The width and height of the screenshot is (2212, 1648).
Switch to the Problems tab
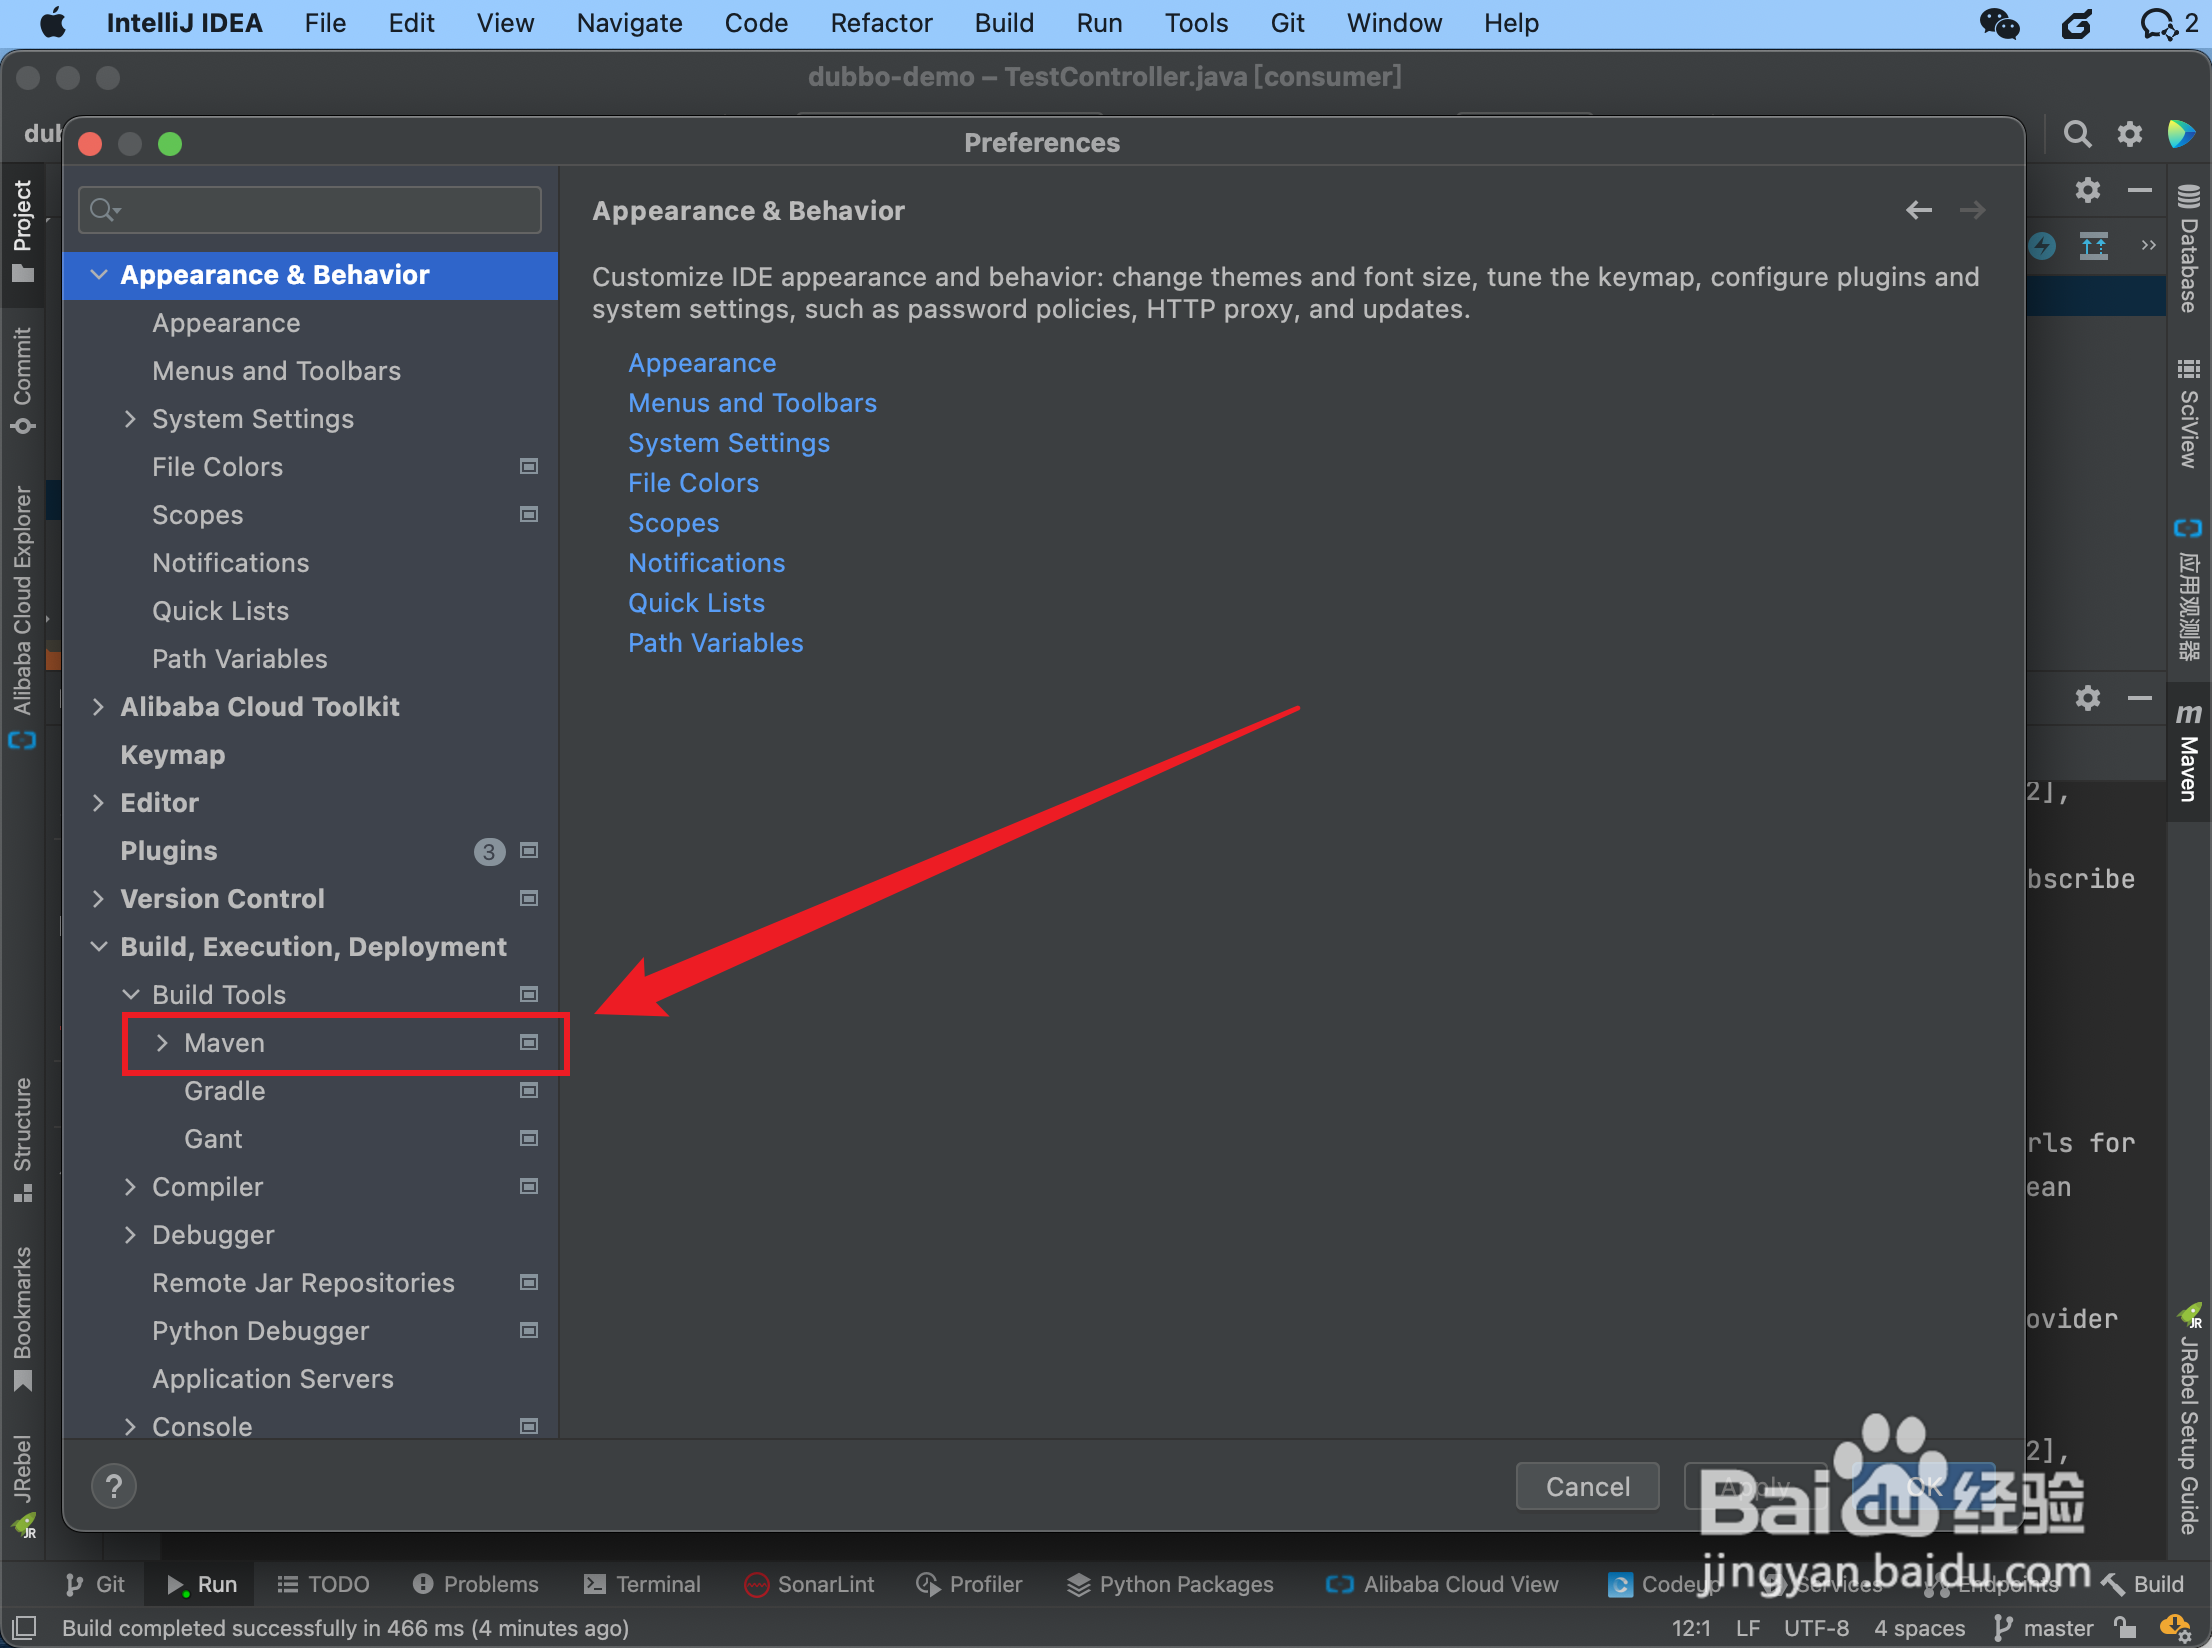[476, 1584]
